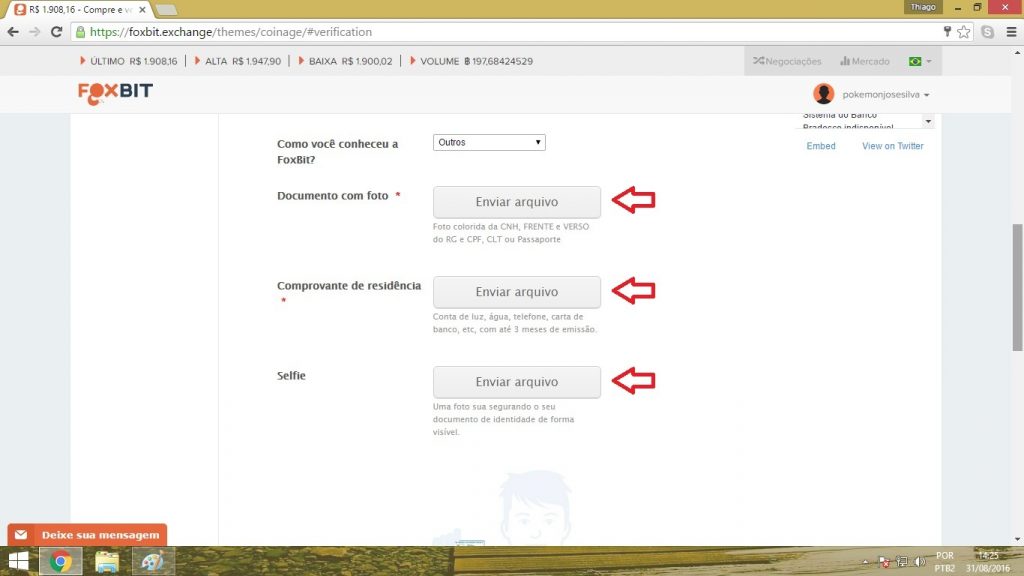Open the Windows Start menu
Viewport: 1024px width, 576px height.
pyautogui.click(x=18, y=562)
